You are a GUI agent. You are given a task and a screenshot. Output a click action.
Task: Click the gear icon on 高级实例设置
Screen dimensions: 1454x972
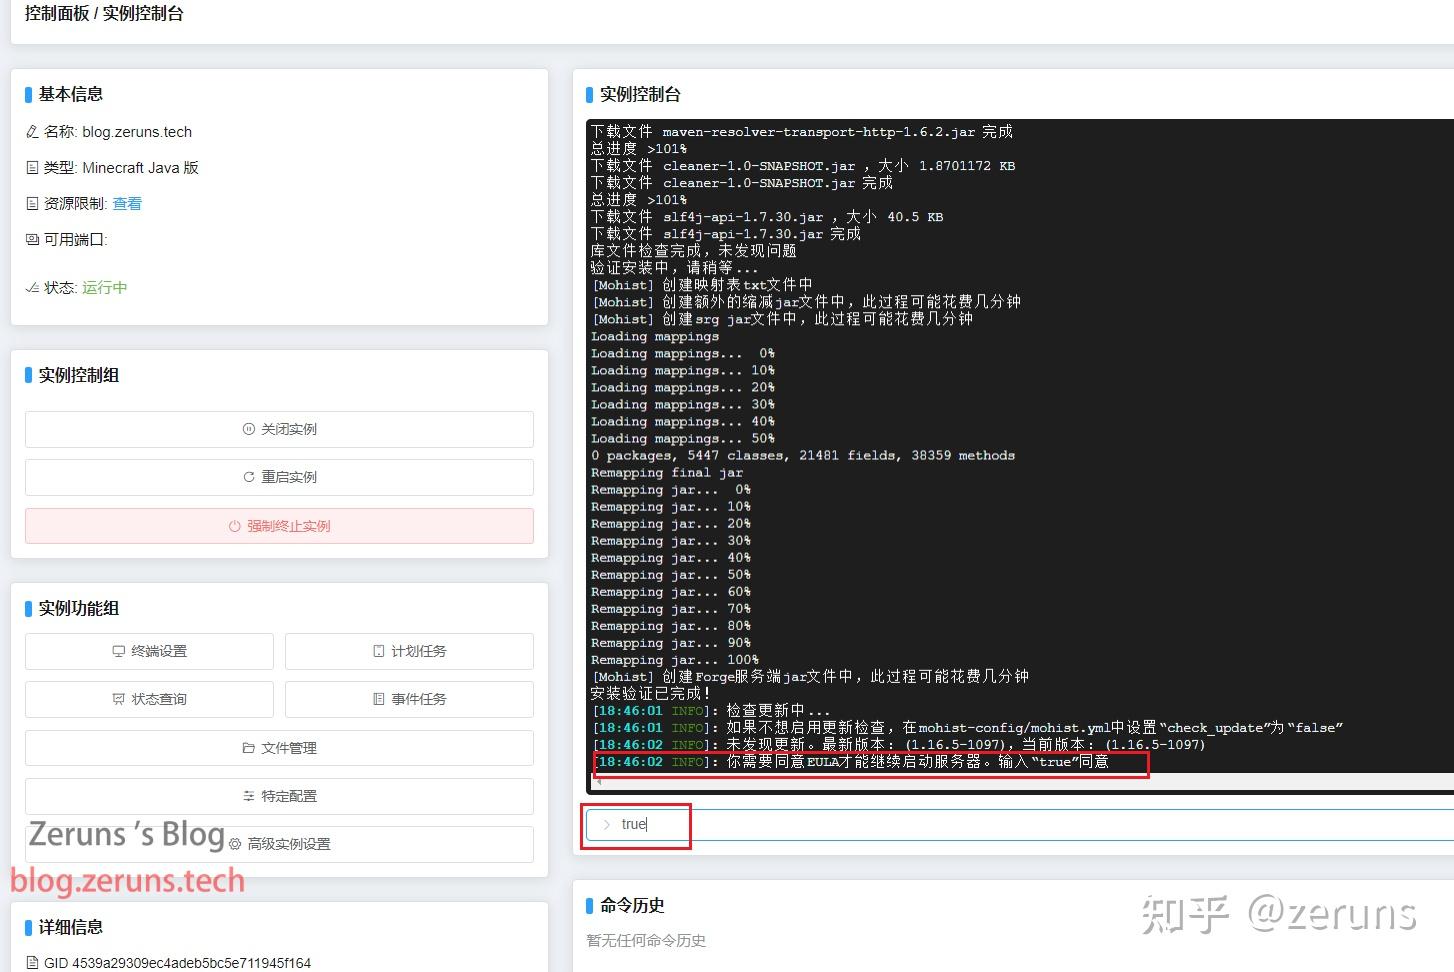[x=233, y=844]
